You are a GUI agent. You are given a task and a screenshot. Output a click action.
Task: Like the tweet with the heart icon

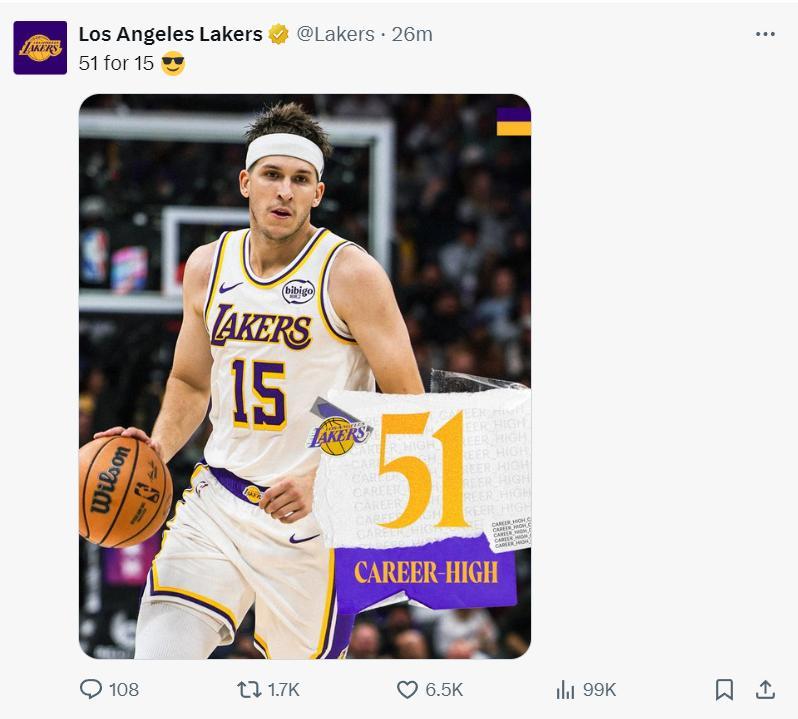pos(407,689)
